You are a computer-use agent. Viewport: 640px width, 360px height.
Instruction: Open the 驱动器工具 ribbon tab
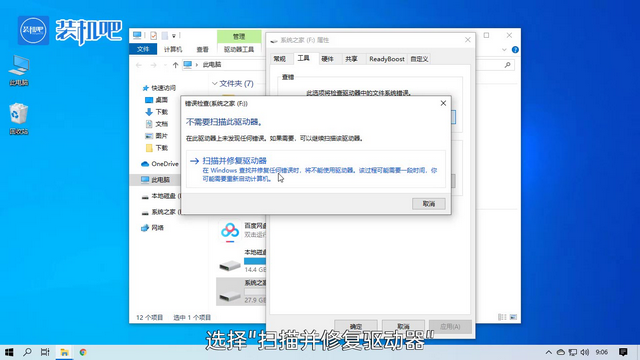(239, 49)
